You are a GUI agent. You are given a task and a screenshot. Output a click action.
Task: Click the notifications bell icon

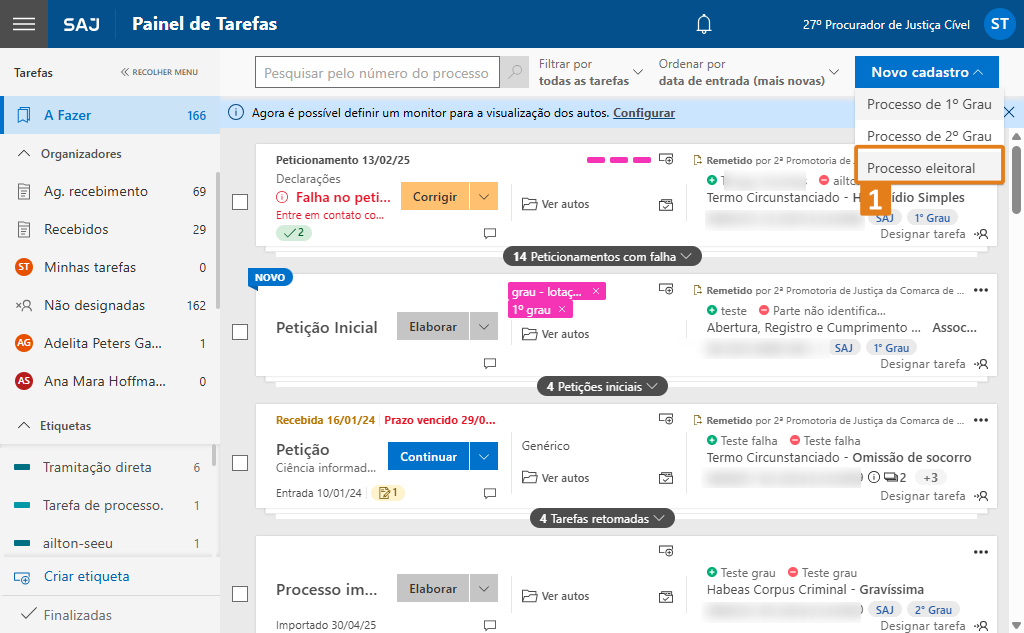pos(705,24)
